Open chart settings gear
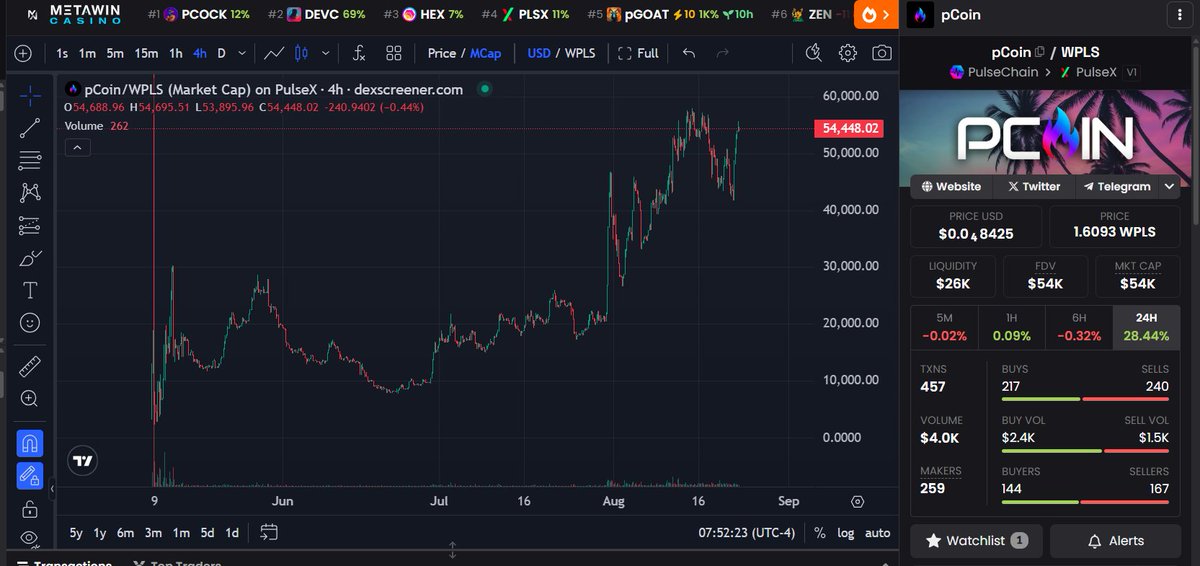The height and width of the screenshot is (566, 1200). (848, 53)
